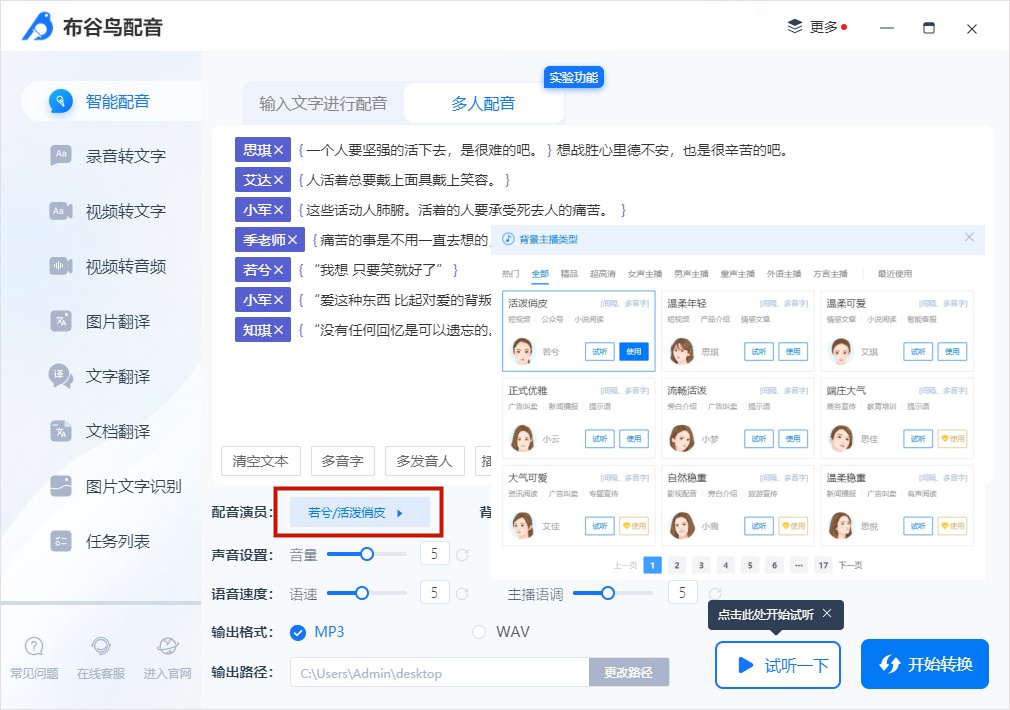Click the 试听一下 preview button

777,665
